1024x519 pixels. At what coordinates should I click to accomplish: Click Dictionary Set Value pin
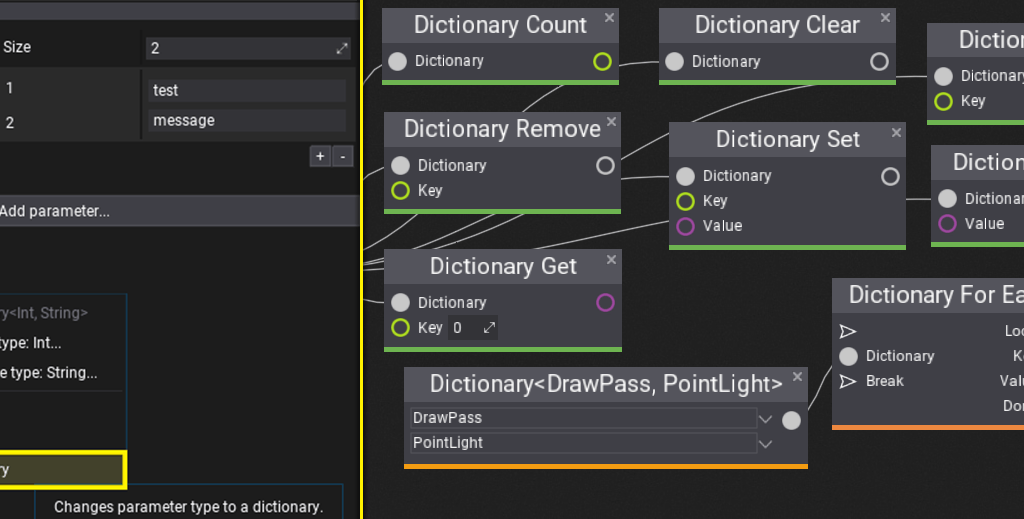point(685,226)
